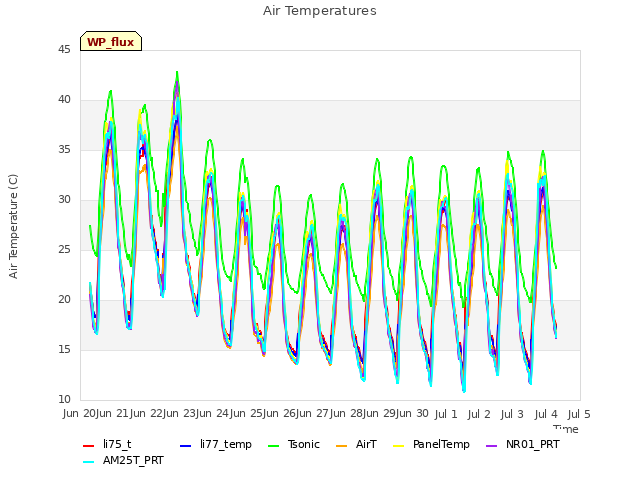Click the 40 y-axis tick label
Viewport: 640px width, 480px height.
tap(64, 100)
